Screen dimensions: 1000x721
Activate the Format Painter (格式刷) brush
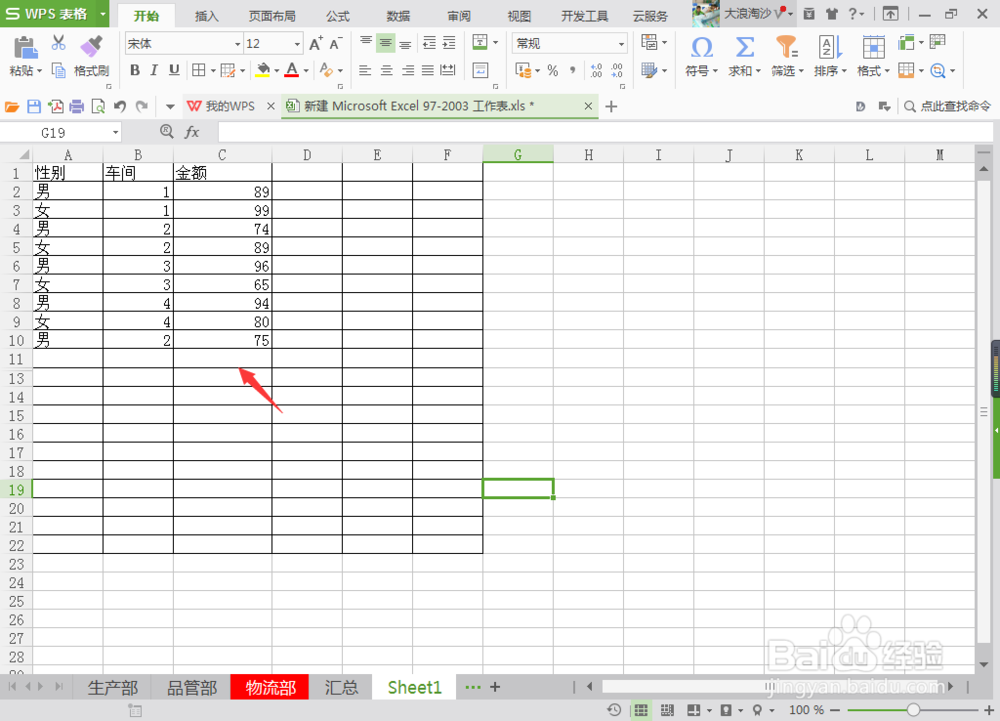click(91, 46)
